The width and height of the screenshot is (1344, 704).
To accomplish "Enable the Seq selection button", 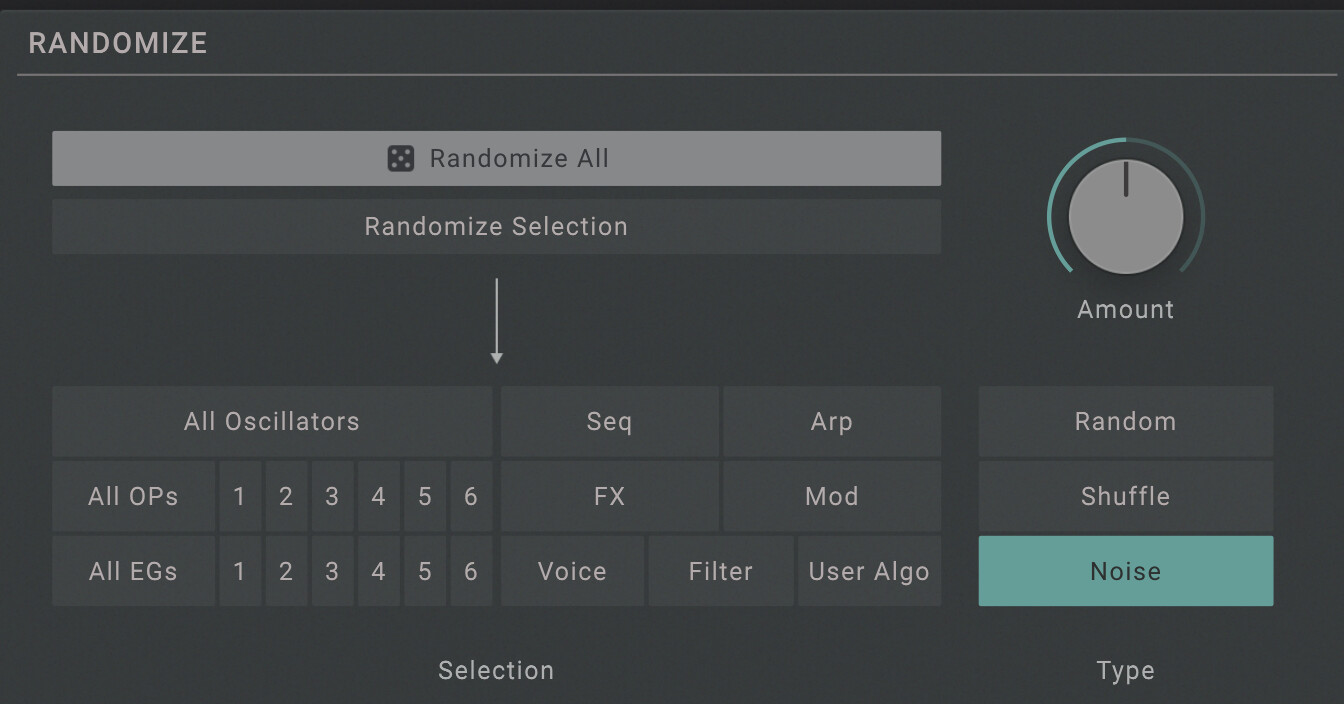I will click(x=609, y=421).
